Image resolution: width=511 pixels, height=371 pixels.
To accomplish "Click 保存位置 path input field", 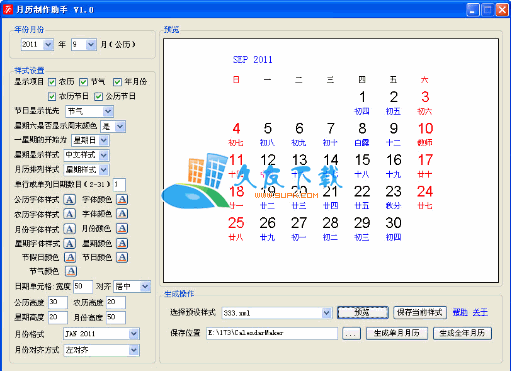I will click(272, 333).
